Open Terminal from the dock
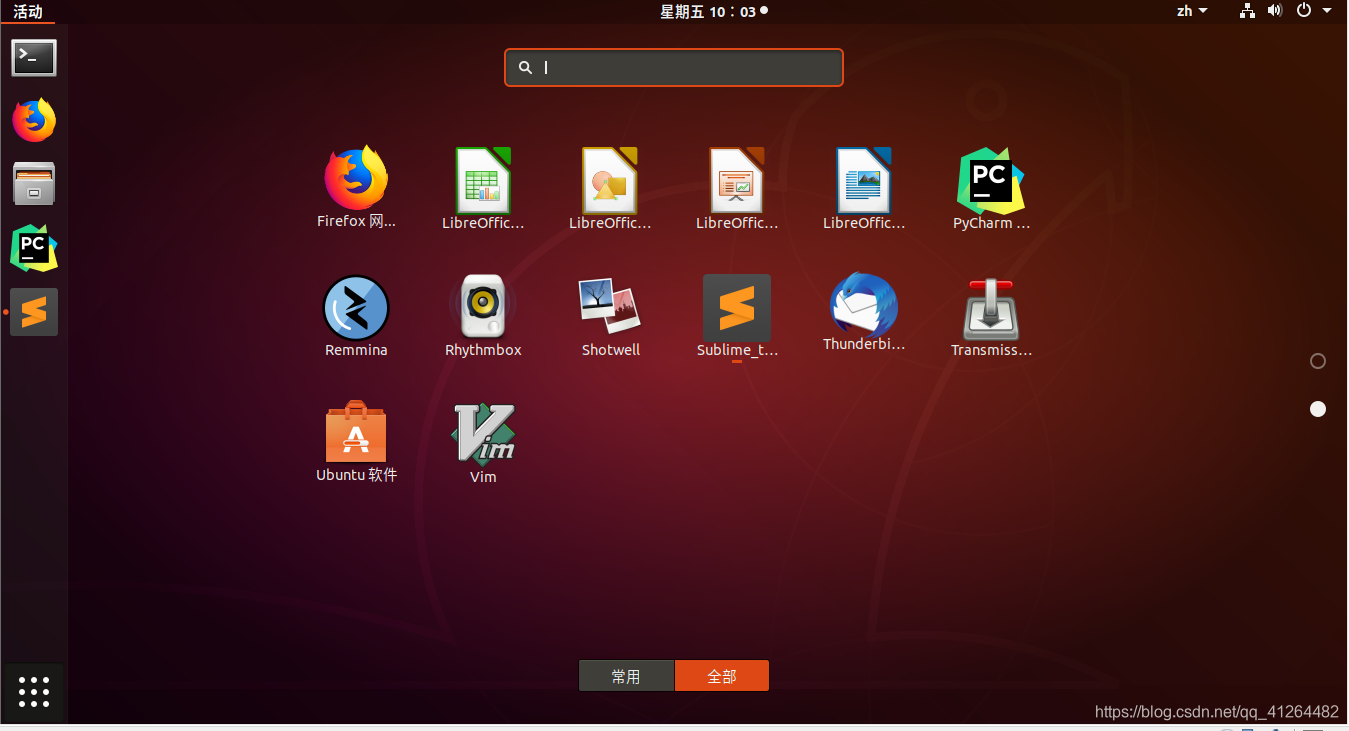 click(x=34, y=58)
